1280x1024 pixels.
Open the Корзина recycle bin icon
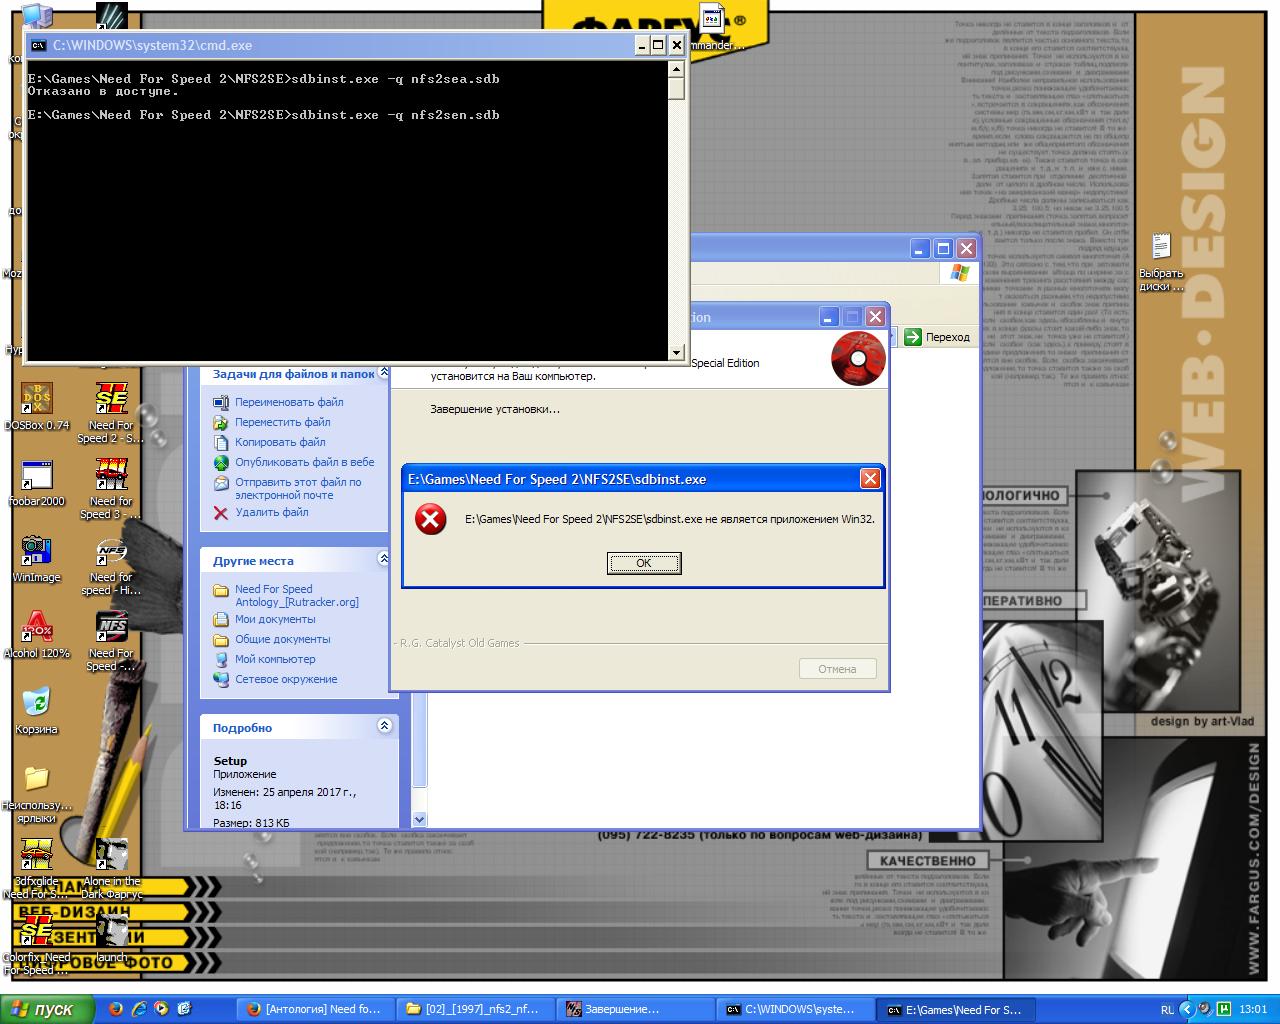(x=37, y=711)
